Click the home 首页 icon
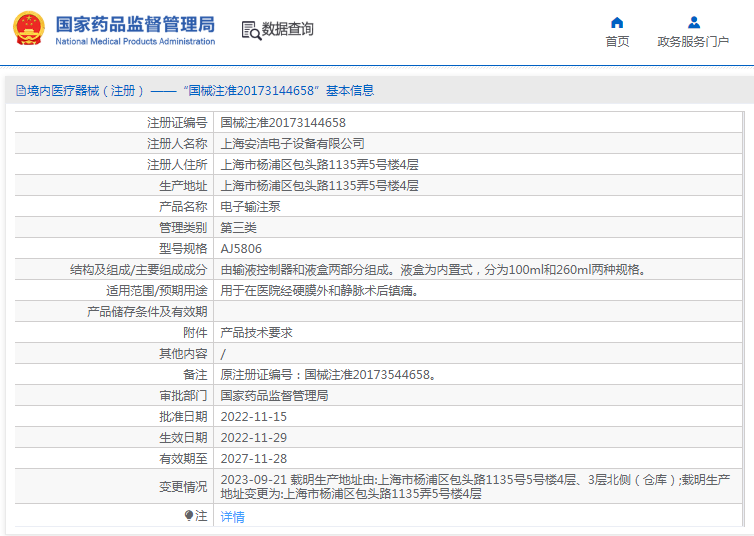This screenshot has width=754, height=536. pos(617,23)
